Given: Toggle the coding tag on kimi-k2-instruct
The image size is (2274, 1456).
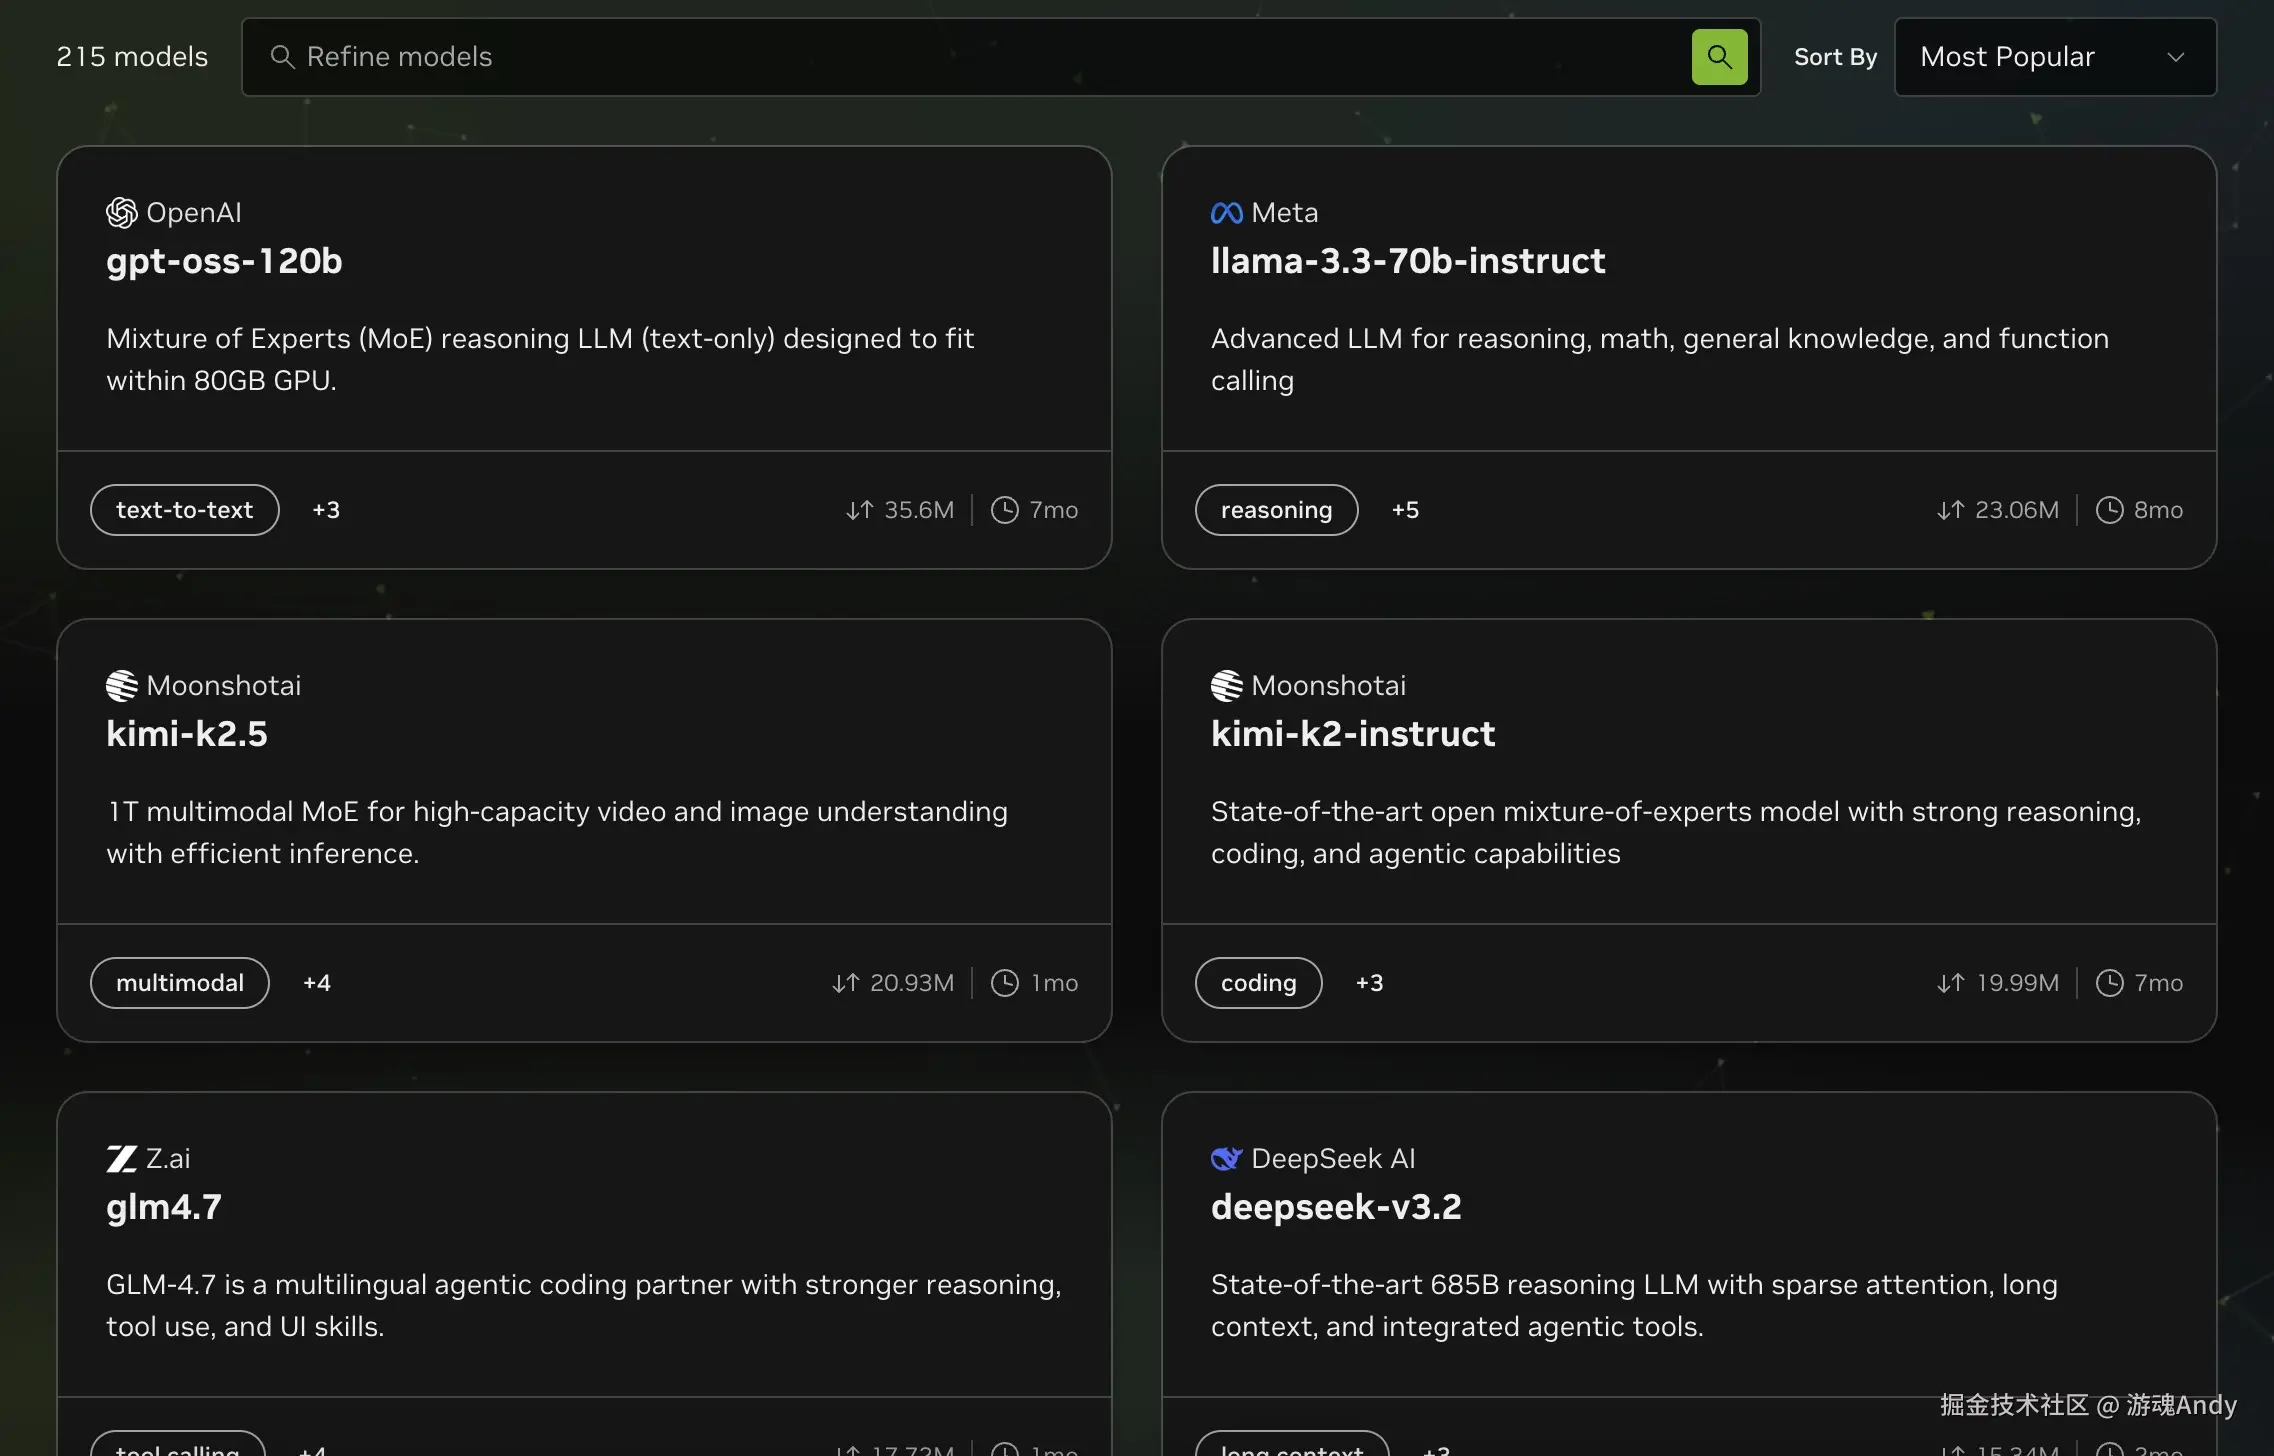Looking at the screenshot, I should pyautogui.click(x=1257, y=982).
